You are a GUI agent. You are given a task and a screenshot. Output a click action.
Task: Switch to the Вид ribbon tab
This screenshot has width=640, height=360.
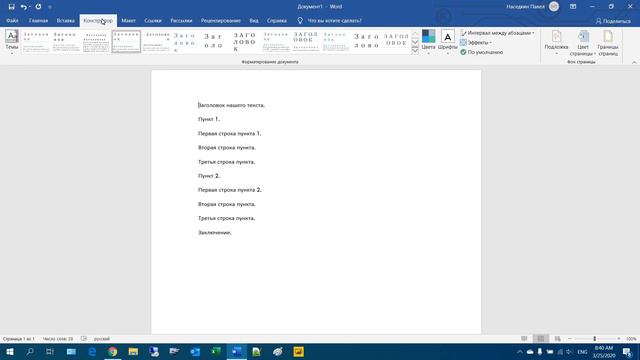(254, 20)
